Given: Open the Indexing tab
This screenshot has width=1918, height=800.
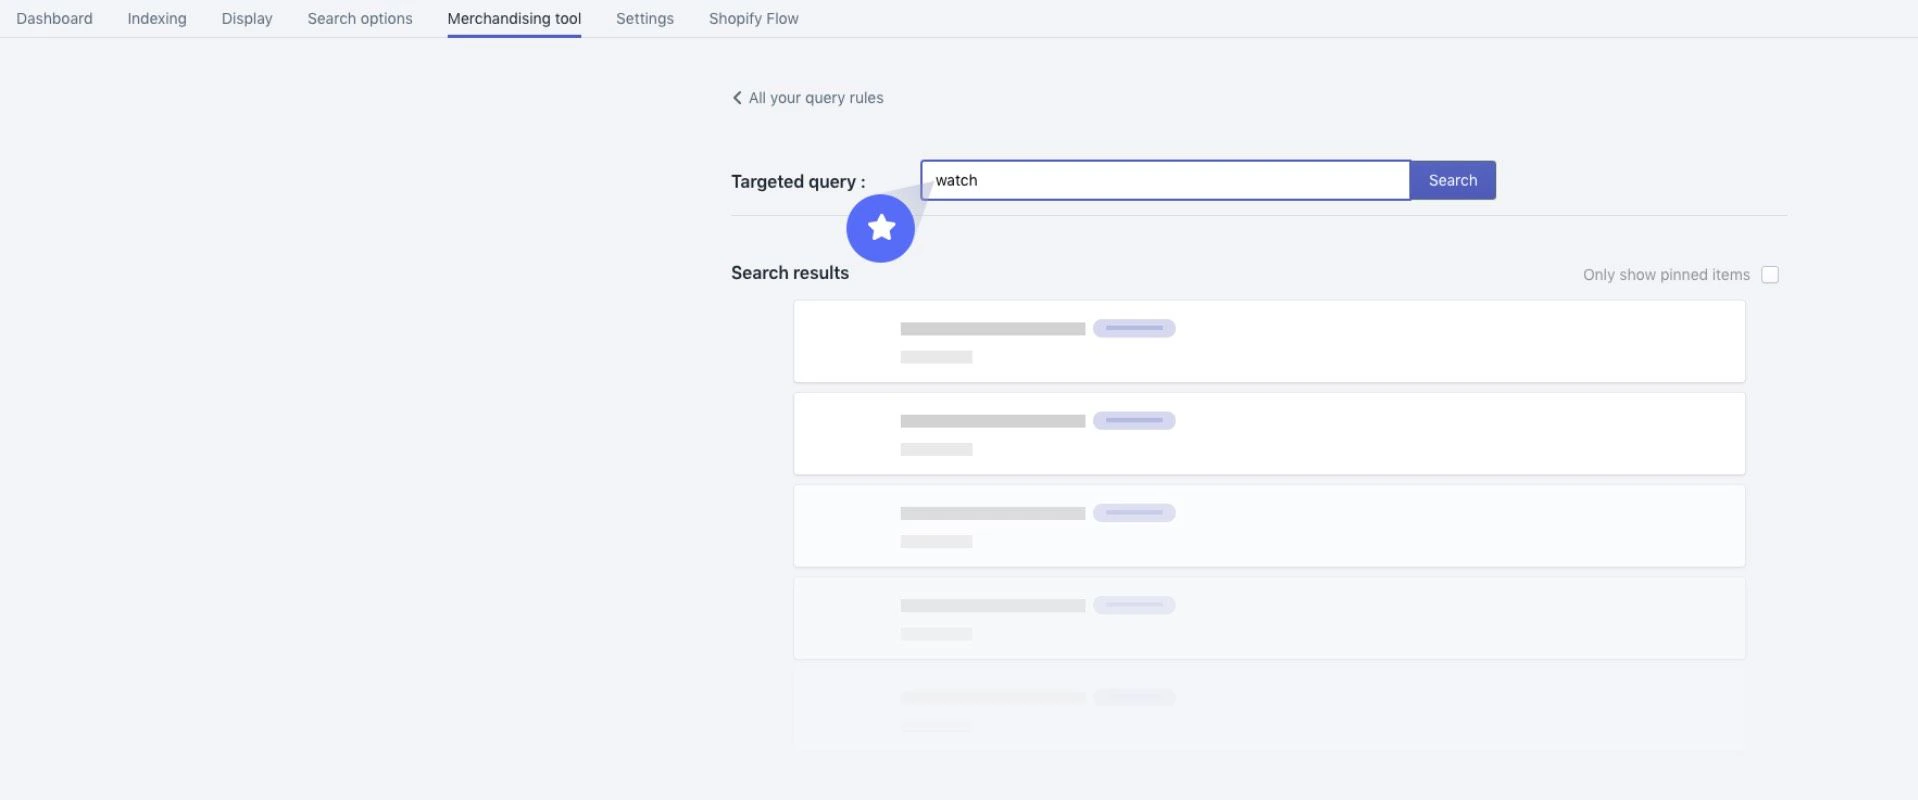Looking at the screenshot, I should [156, 18].
